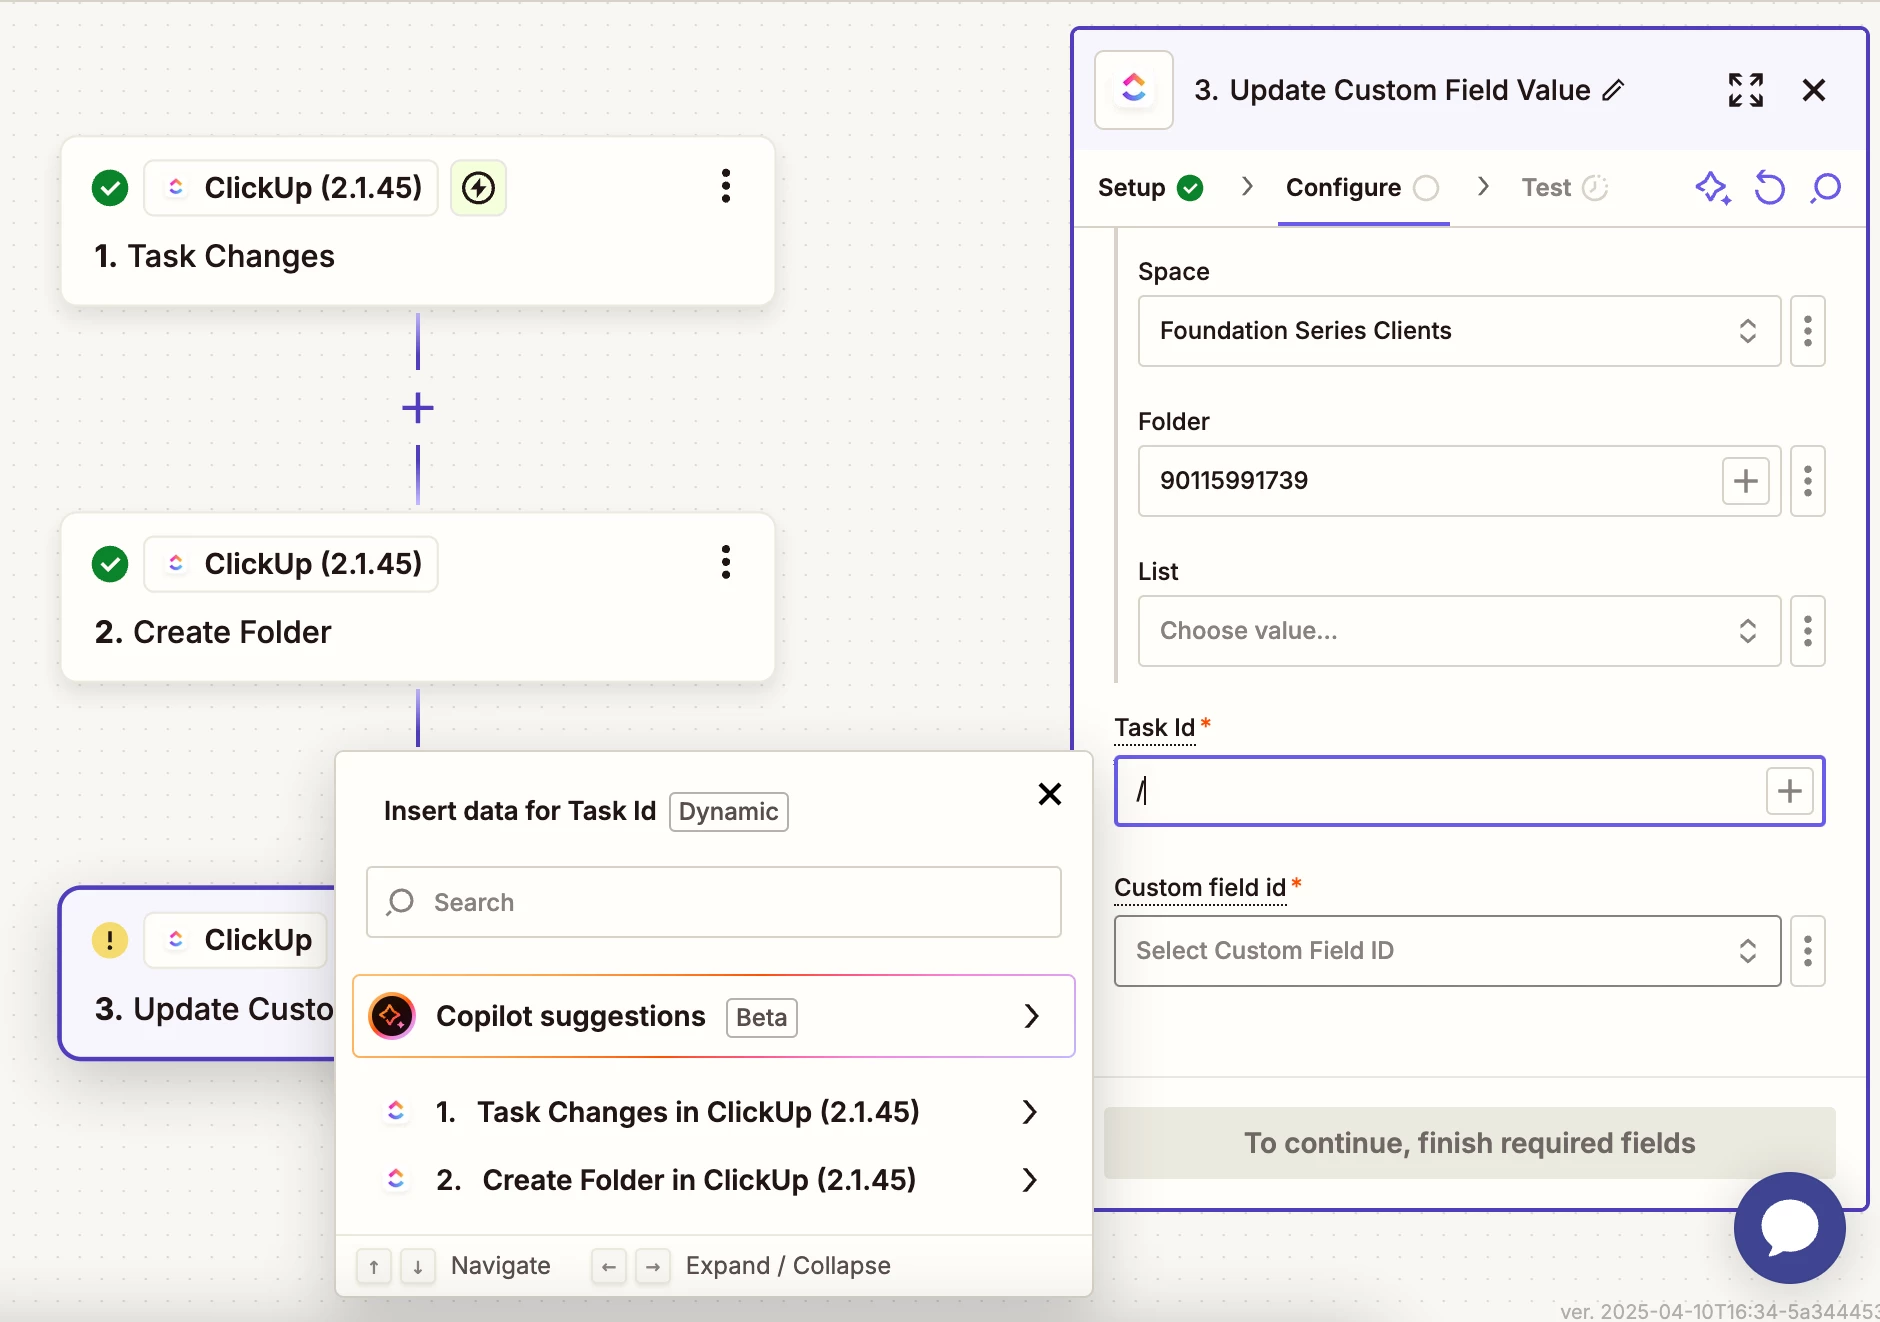
Task: Click the search magnifier icon in panel
Action: click(1826, 188)
